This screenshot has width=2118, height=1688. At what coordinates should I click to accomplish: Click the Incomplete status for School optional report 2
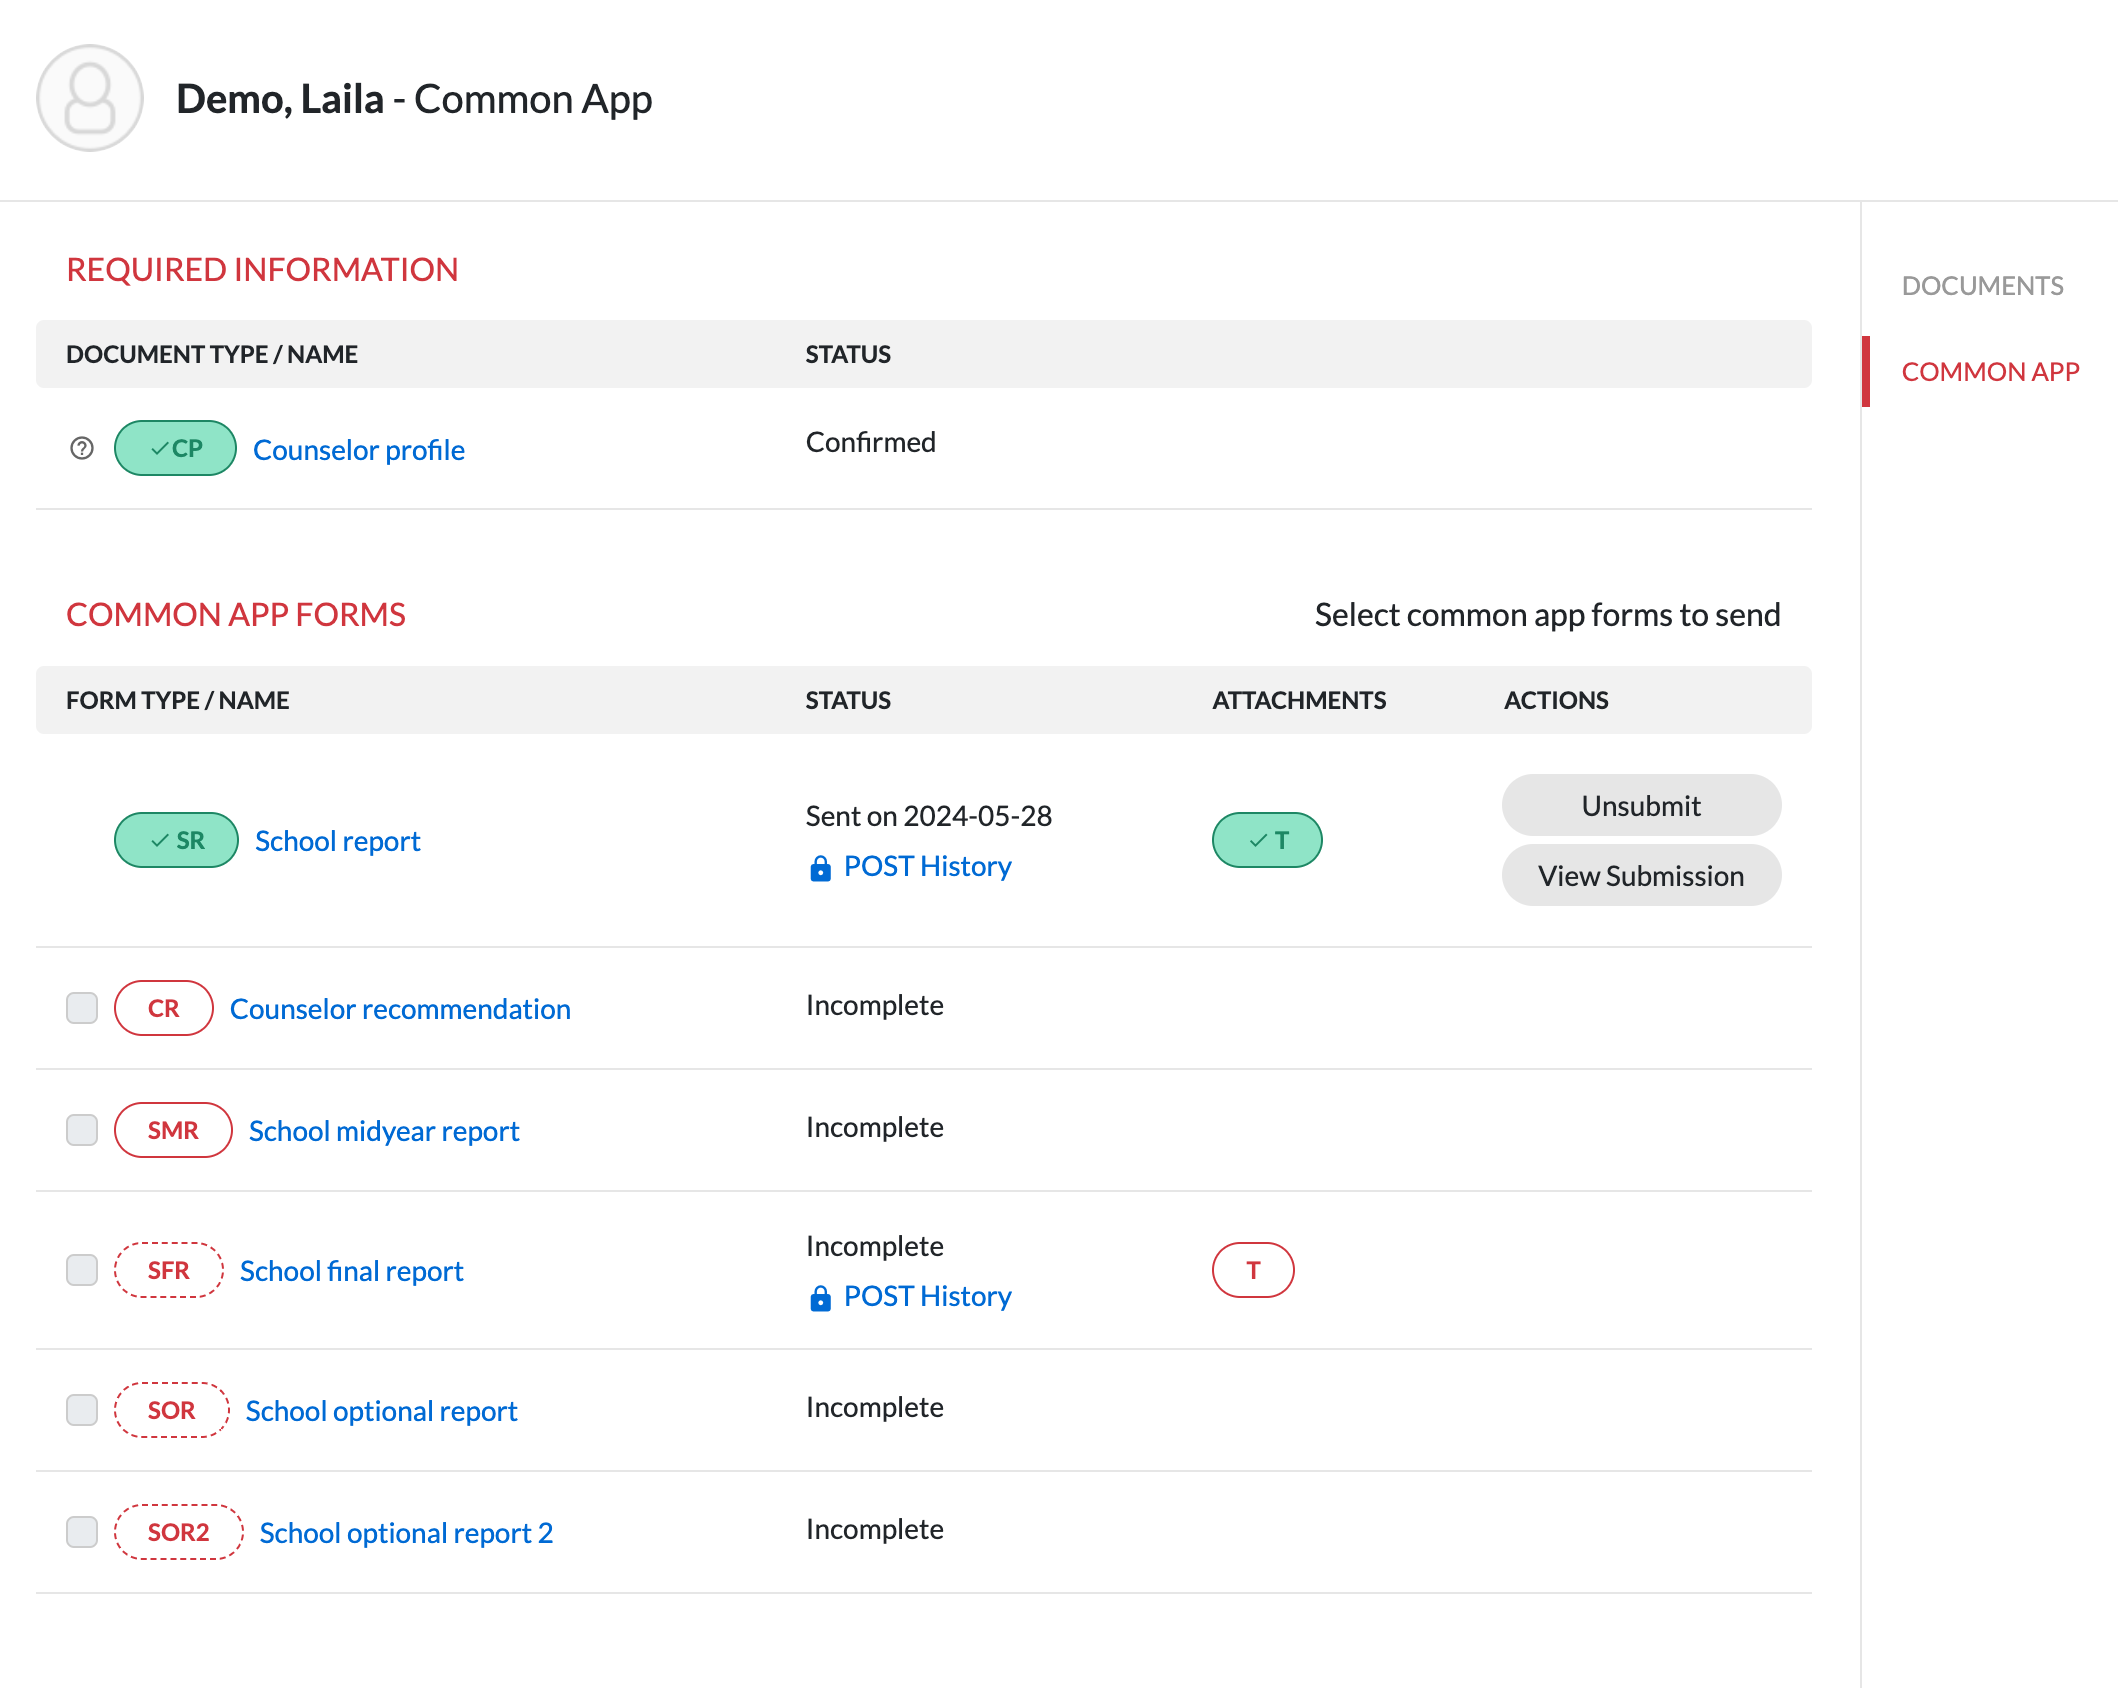click(875, 1529)
